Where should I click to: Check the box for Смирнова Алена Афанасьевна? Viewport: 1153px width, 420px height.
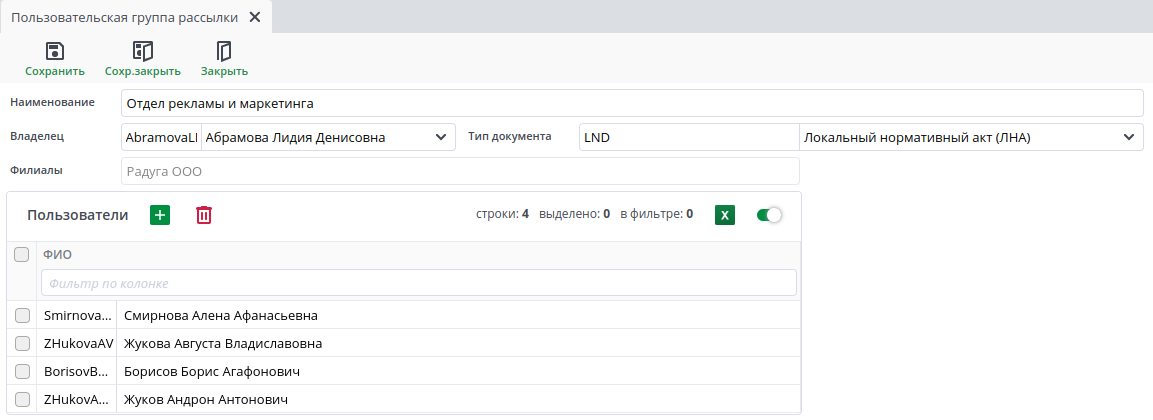coord(22,316)
